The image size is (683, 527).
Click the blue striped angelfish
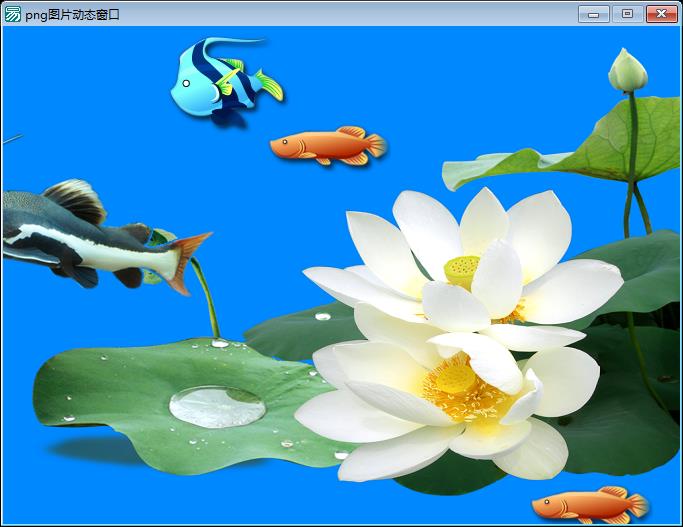pyautogui.click(x=227, y=82)
